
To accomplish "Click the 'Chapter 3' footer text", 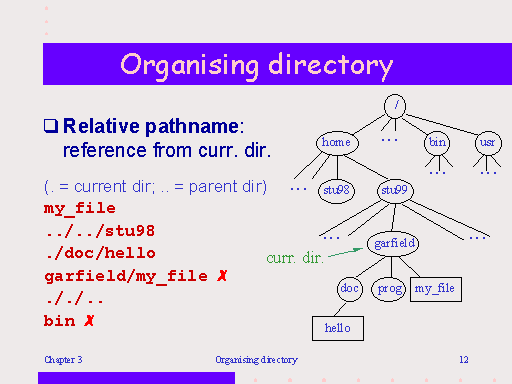I will (63, 360).
